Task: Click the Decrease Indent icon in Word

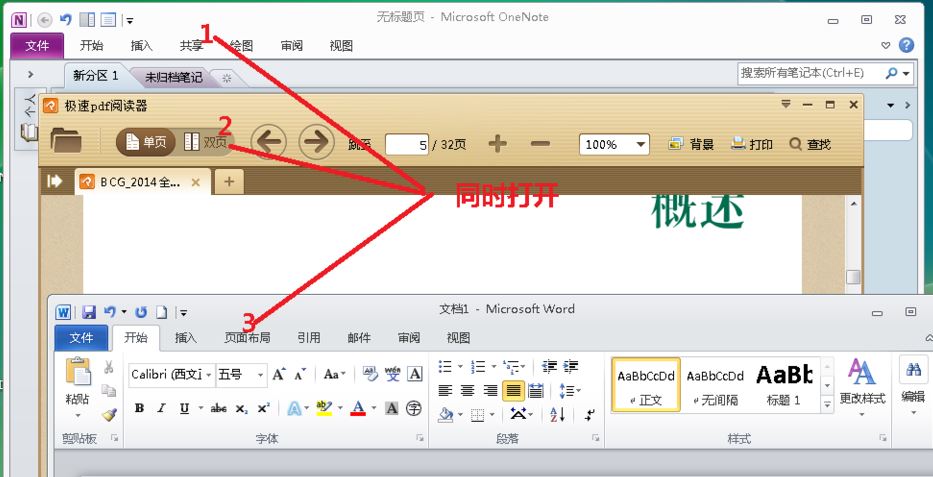Action: tap(549, 366)
